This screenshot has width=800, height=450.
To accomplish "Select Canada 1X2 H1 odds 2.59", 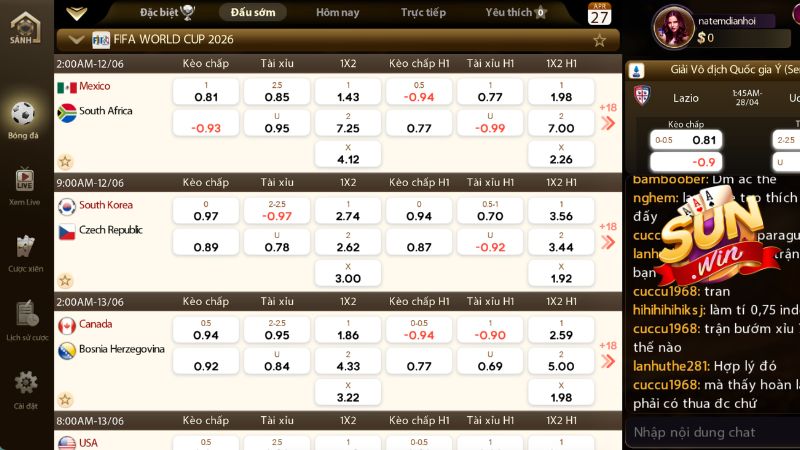I will coord(561,330).
